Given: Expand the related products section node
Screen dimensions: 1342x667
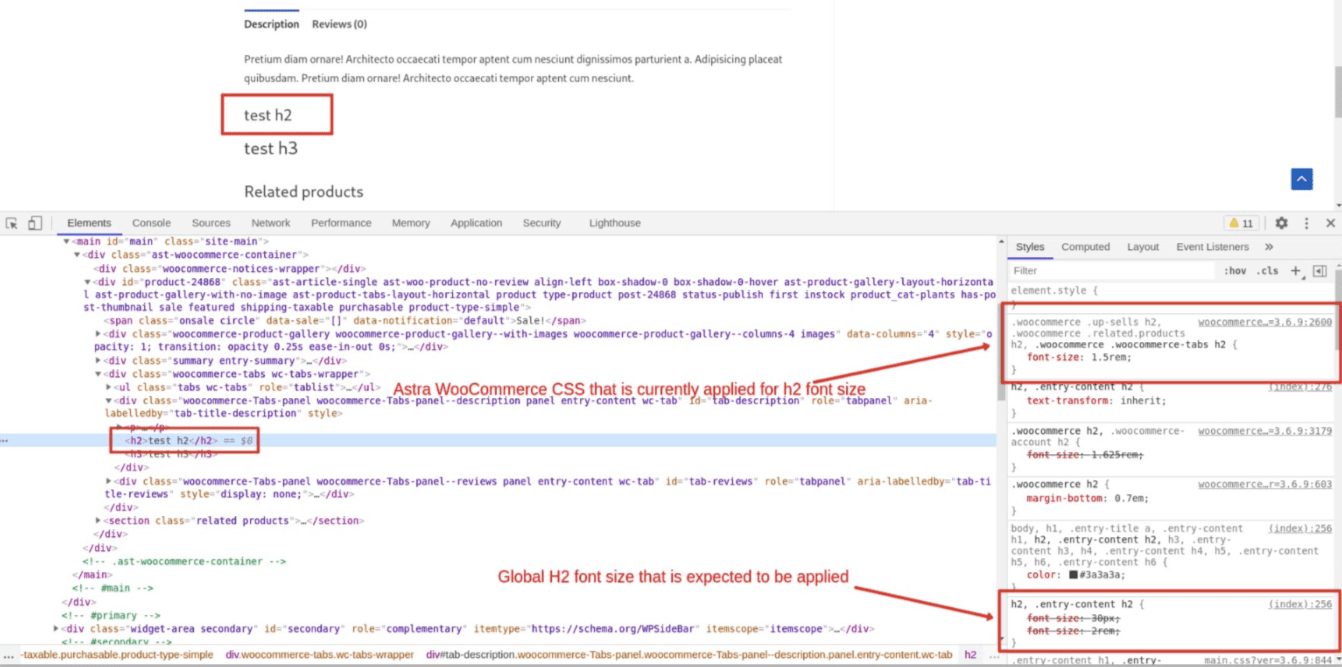Looking at the screenshot, I should (x=98, y=521).
